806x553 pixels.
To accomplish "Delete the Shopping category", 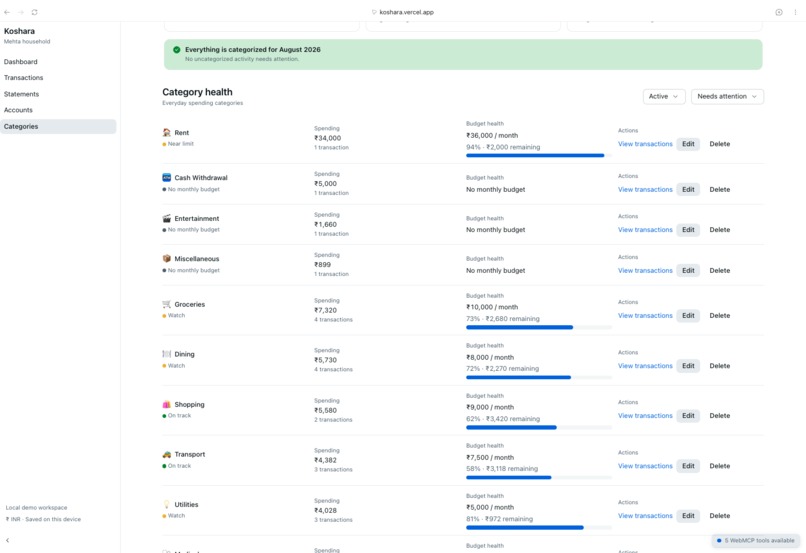I will 720,416.
